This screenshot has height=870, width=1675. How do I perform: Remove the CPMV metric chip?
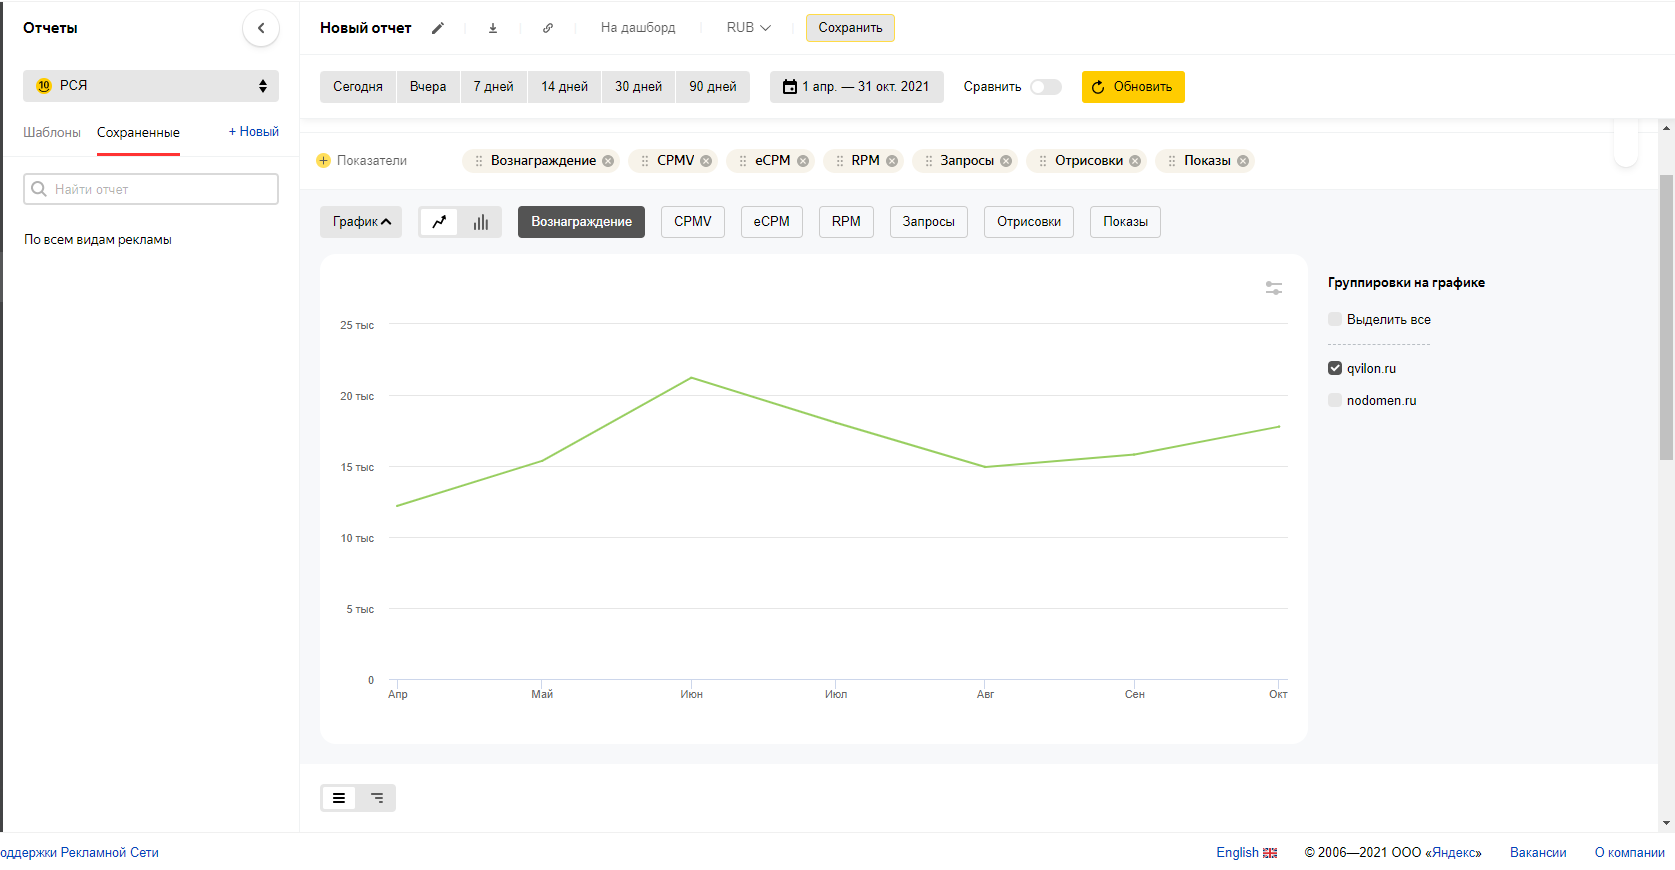pos(706,161)
